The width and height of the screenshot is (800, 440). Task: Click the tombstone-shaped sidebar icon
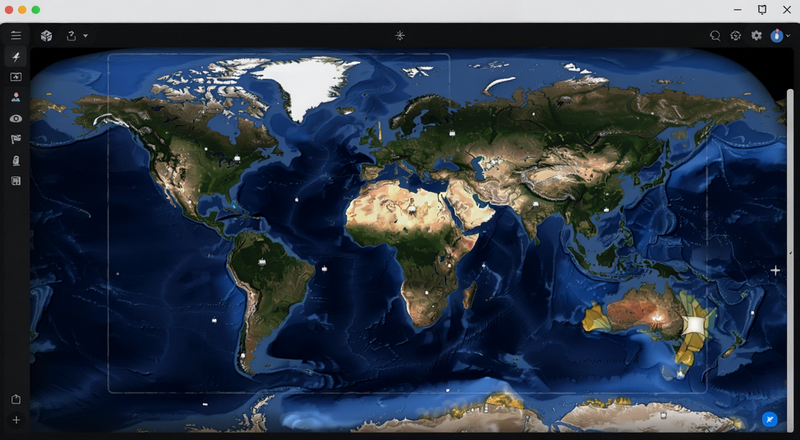(x=16, y=161)
